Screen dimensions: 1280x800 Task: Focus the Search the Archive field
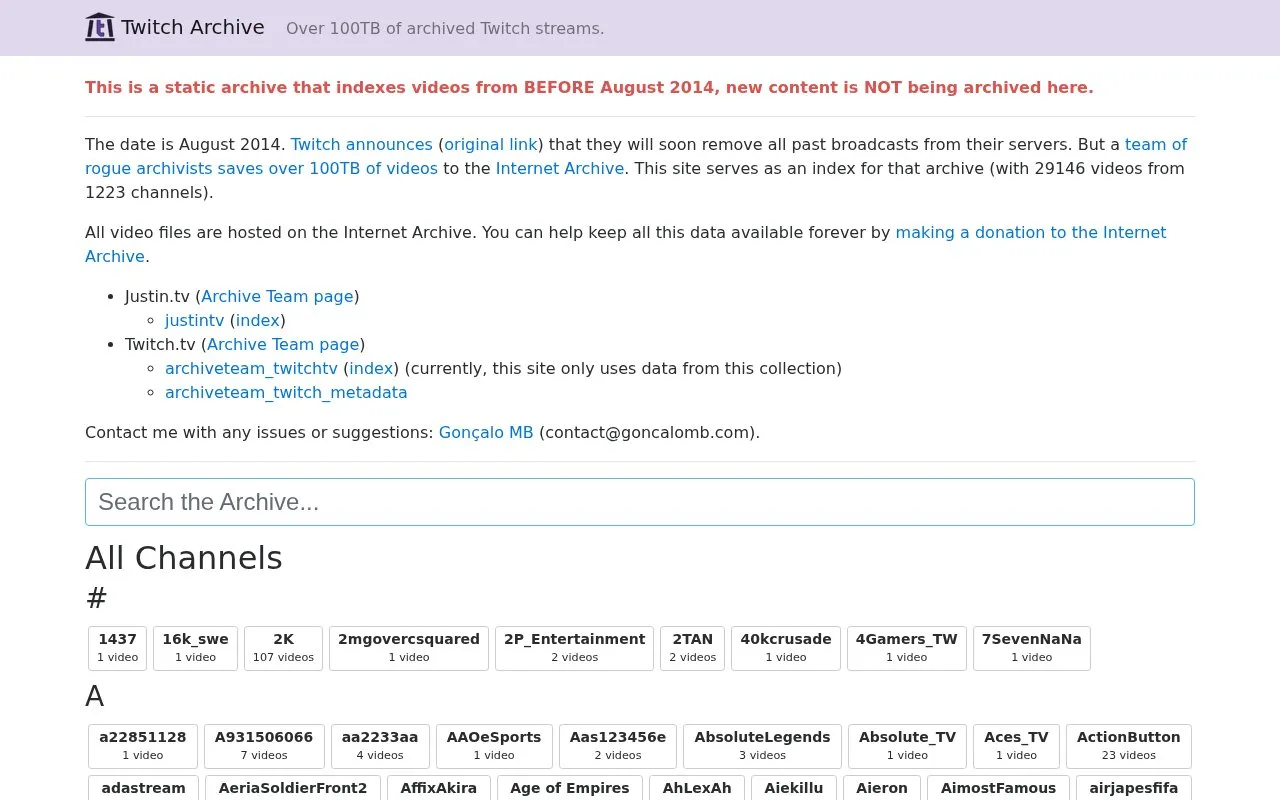[640, 502]
